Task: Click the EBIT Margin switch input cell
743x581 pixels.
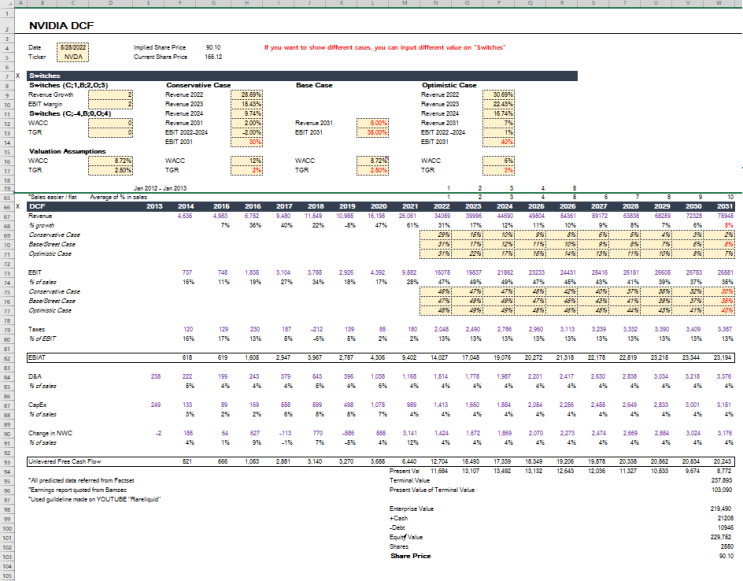Action: tap(110, 104)
